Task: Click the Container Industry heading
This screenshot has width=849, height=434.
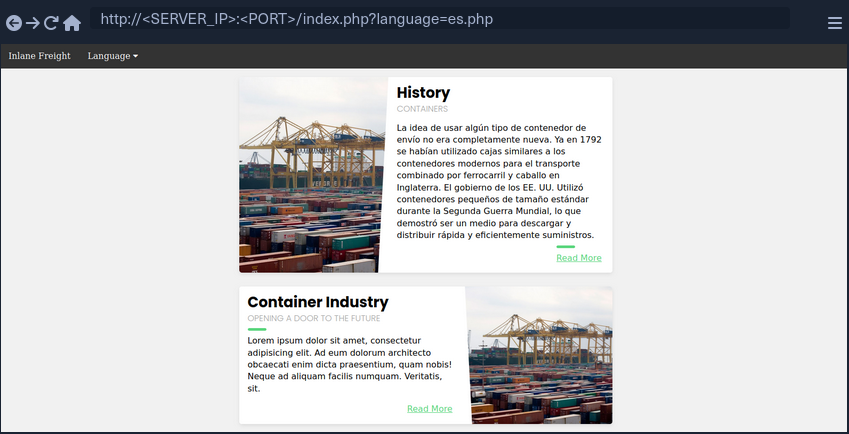Action: pos(317,302)
